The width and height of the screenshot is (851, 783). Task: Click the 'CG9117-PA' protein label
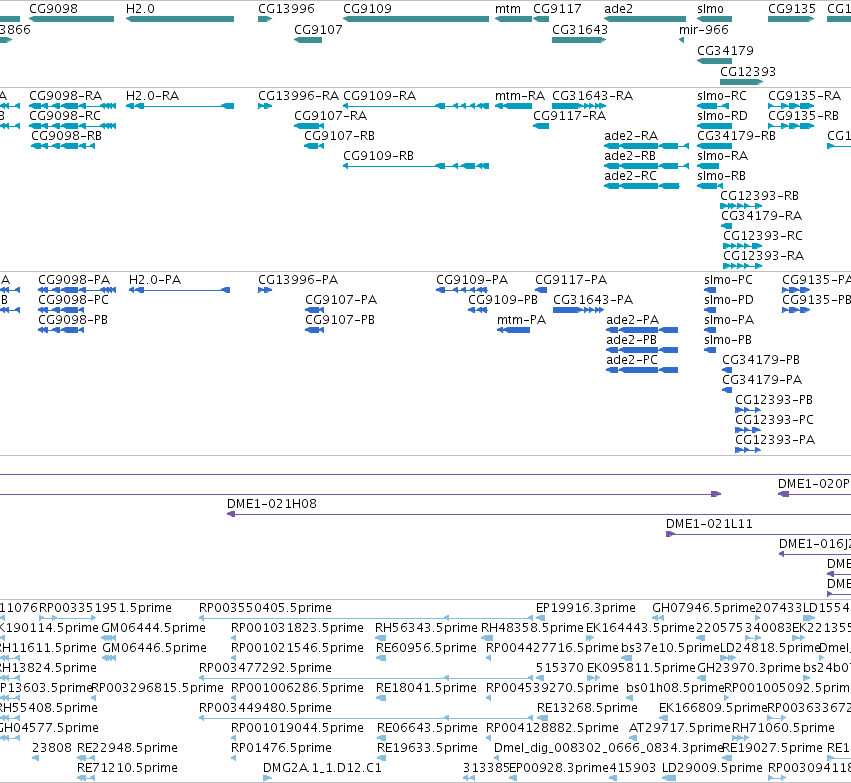(x=571, y=279)
